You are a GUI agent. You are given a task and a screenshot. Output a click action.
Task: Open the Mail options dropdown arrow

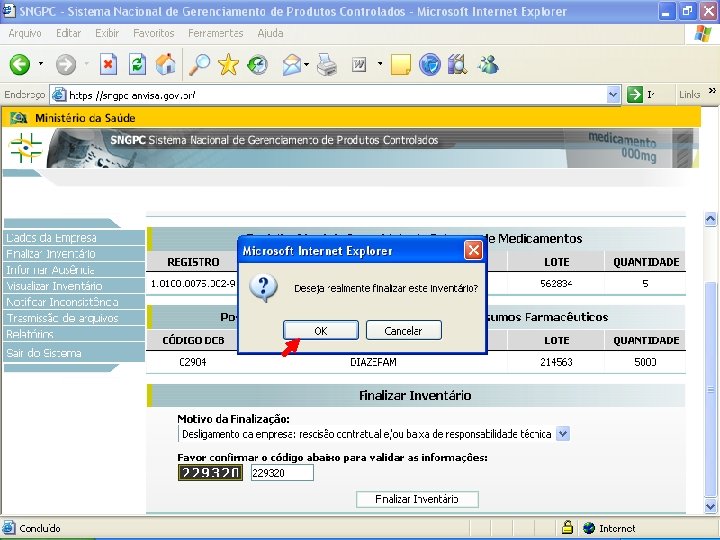[306, 64]
